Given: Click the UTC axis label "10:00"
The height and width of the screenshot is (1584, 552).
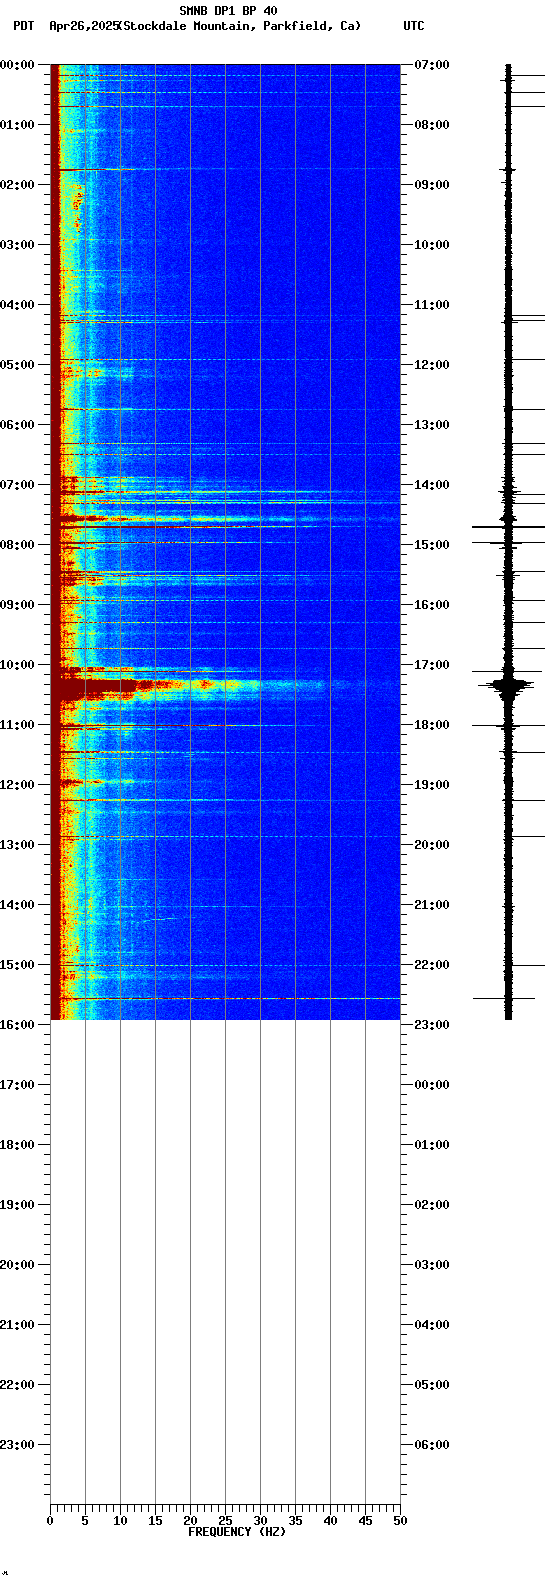Looking at the screenshot, I should point(432,245).
